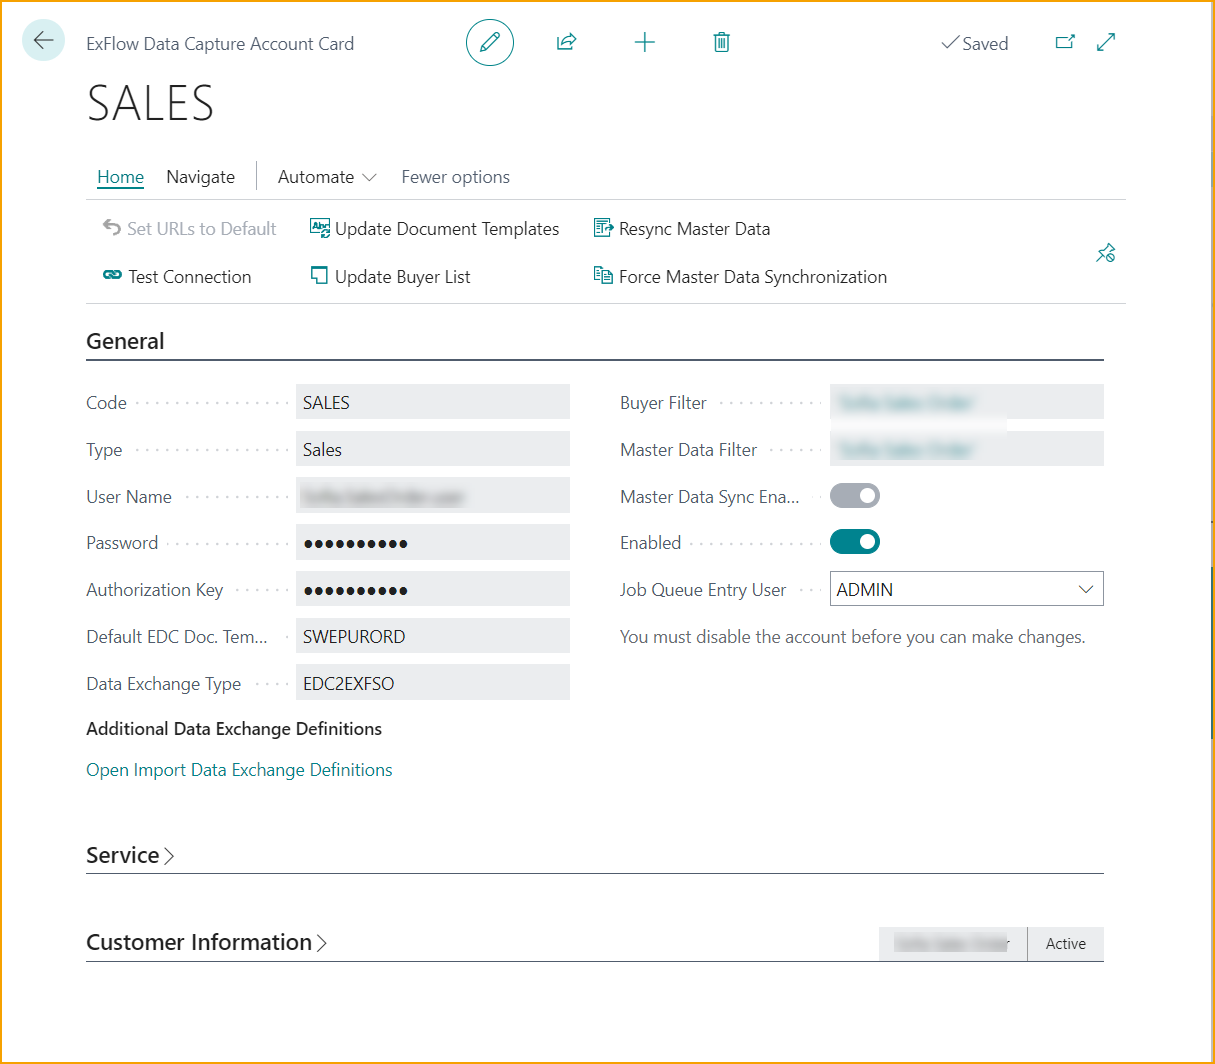Screen dimensions: 1215x1064
Task: Enable Master Data Sync toggle
Action: click(x=854, y=495)
